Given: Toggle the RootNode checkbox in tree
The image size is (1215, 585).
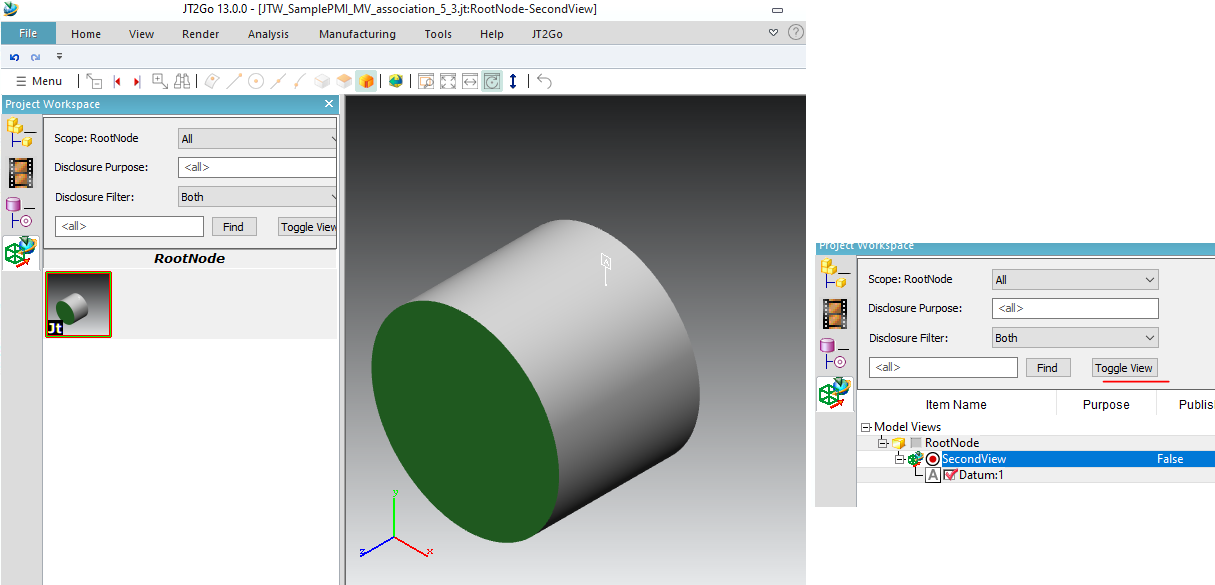Looking at the screenshot, I should pos(916,443).
